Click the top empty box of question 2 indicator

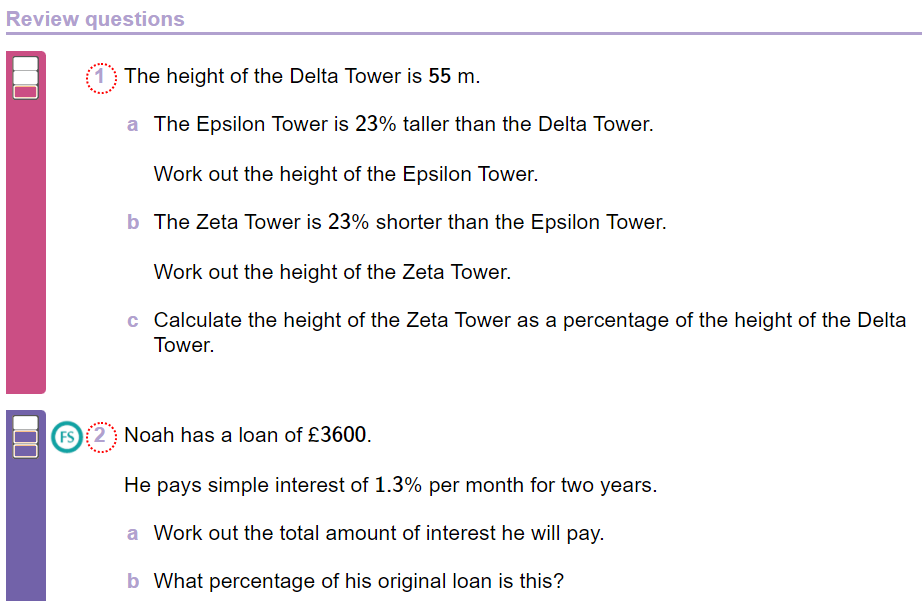click(x=25, y=422)
